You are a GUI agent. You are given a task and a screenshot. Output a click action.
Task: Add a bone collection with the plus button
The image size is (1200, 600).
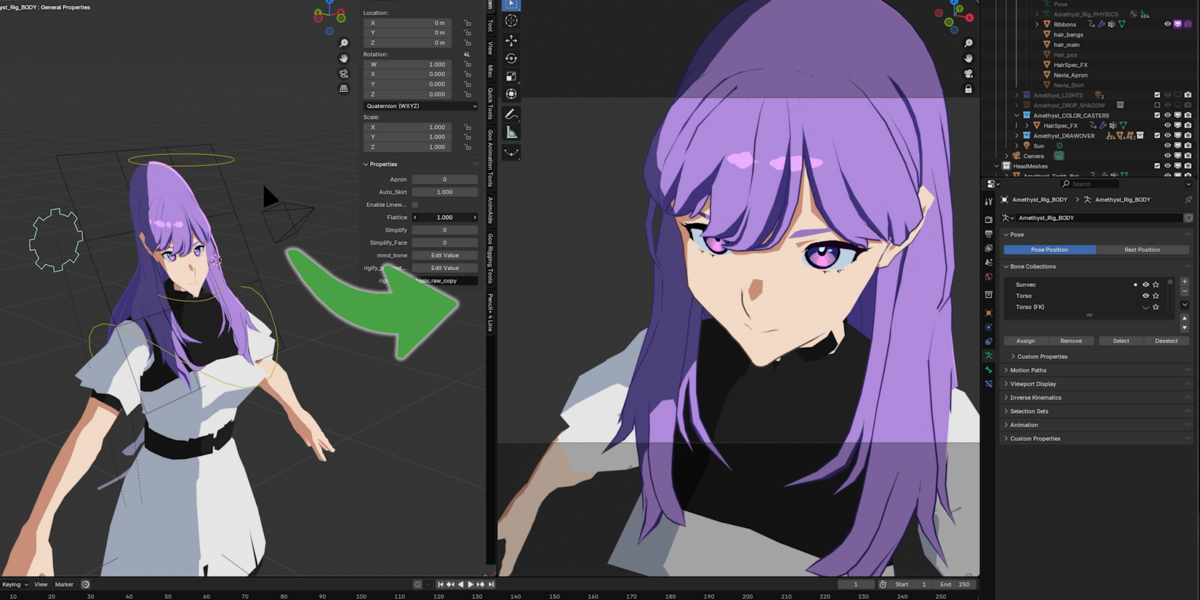click(1185, 281)
